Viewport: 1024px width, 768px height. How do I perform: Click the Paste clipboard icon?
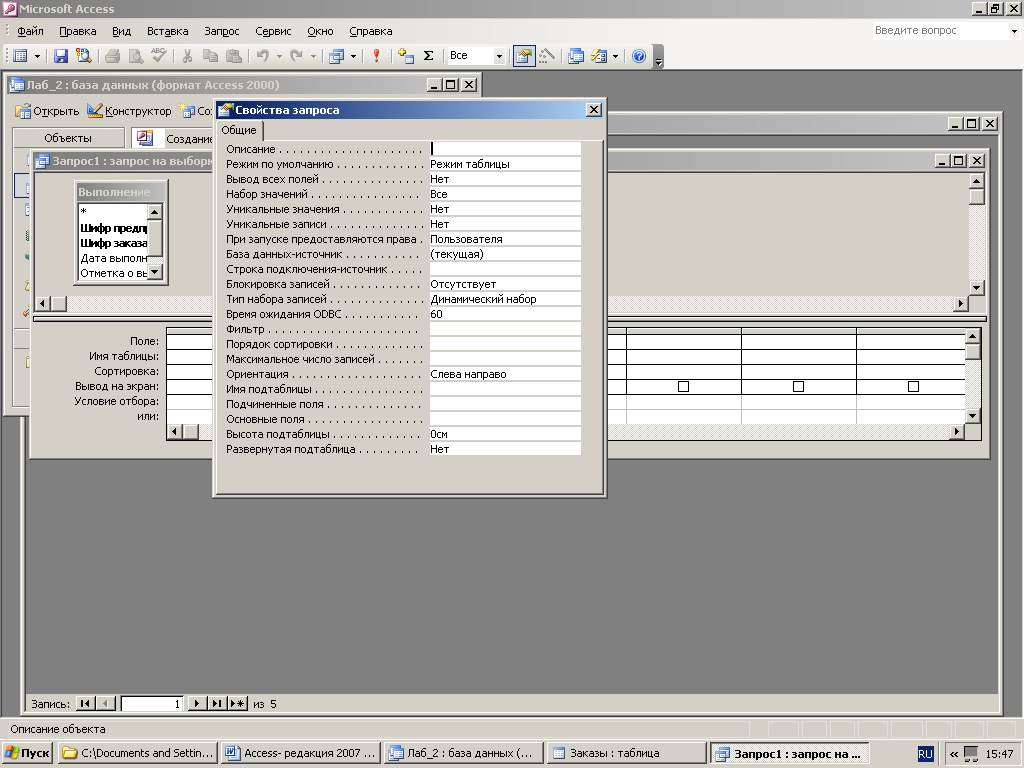(234, 56)
